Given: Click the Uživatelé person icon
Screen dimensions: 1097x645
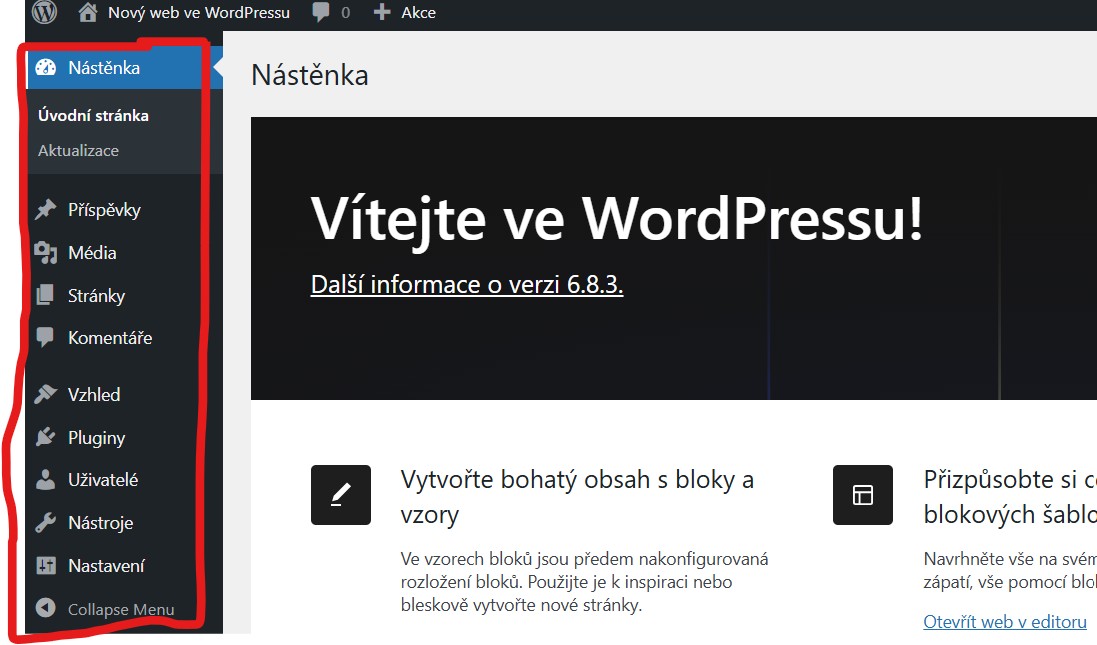Looking at the screenshot, I should point(46,480).
